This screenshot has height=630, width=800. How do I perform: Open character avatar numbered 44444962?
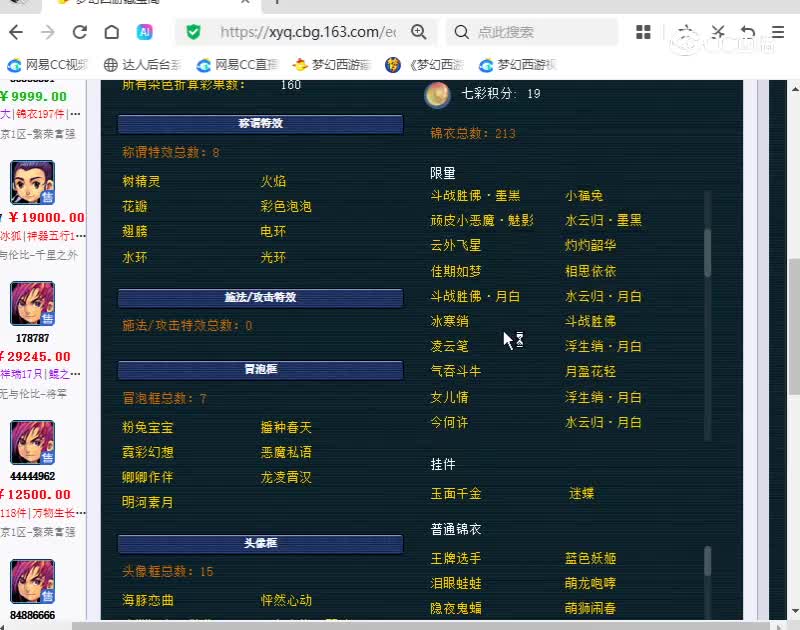click(x=32, y=442)
